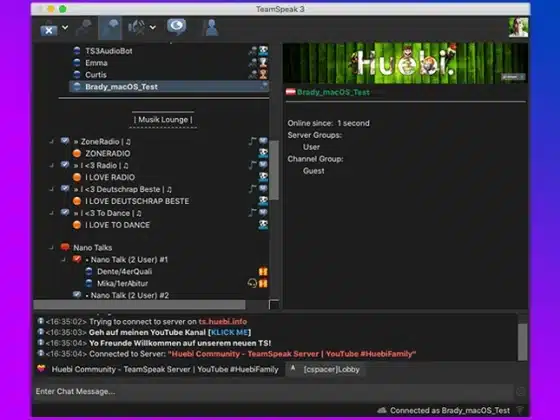Click the user avatar thumbnail at top right
560x420 pixels.
(518, 28)
